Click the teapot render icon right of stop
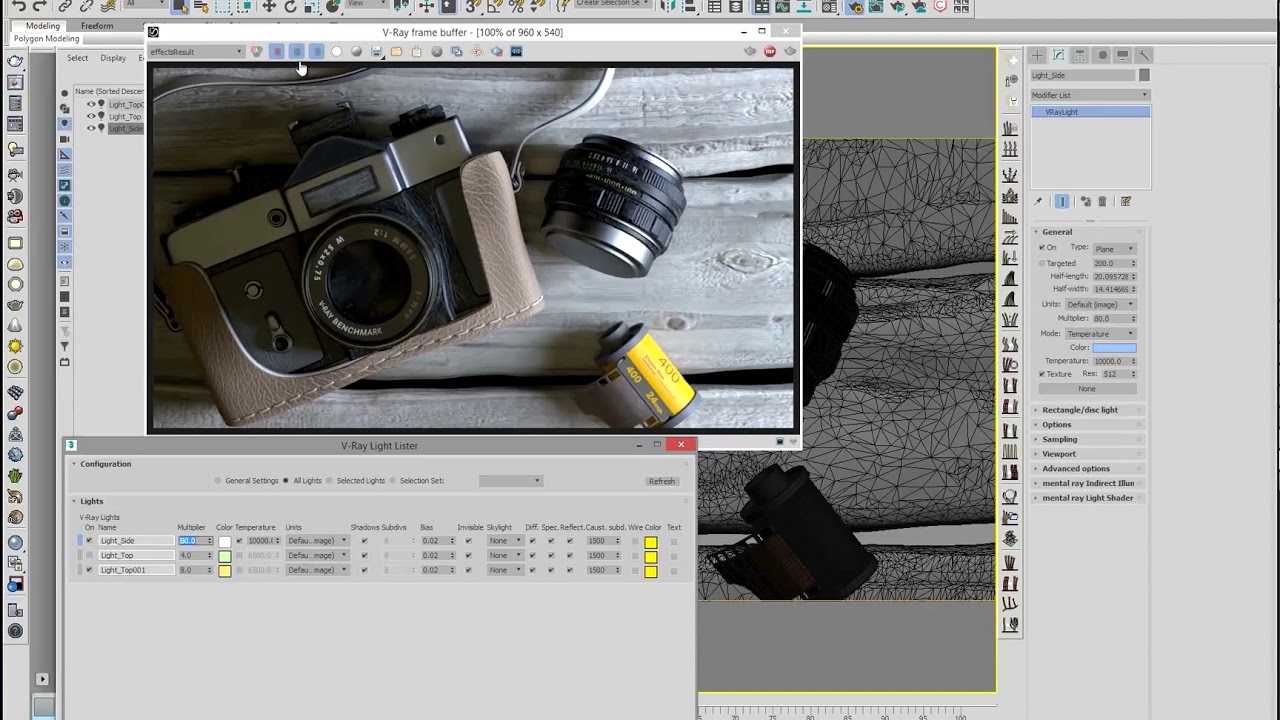Screen dimensions: 1280x720 tap(790, 51)
